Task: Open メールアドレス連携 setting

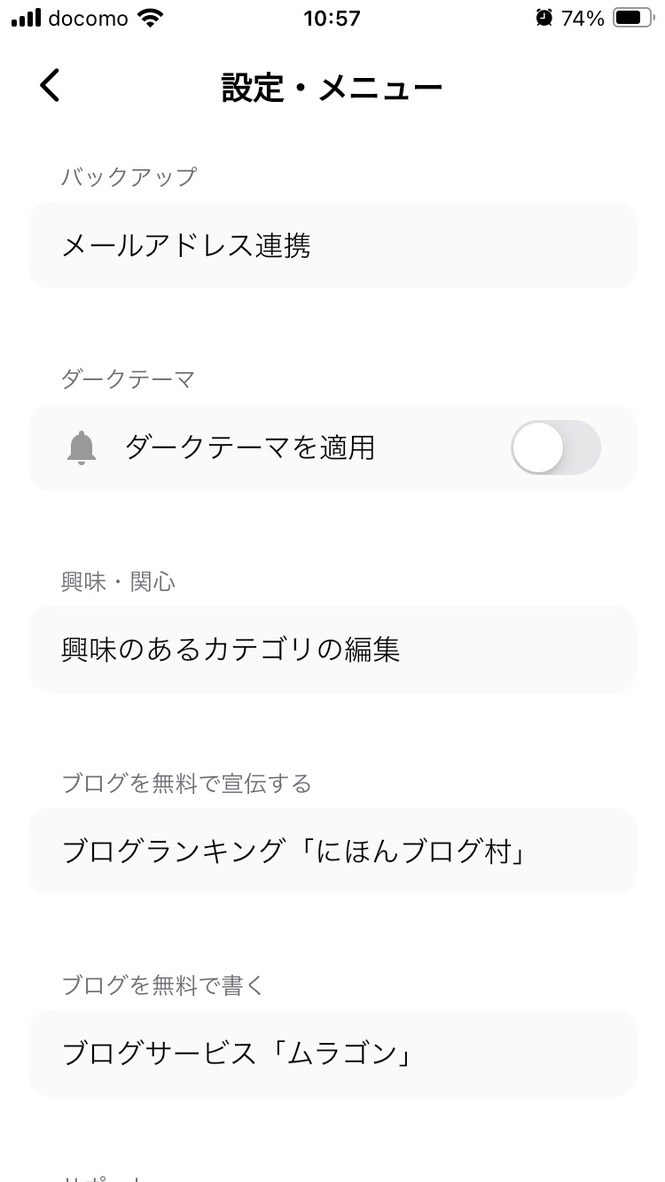Action: click(332, 246)
